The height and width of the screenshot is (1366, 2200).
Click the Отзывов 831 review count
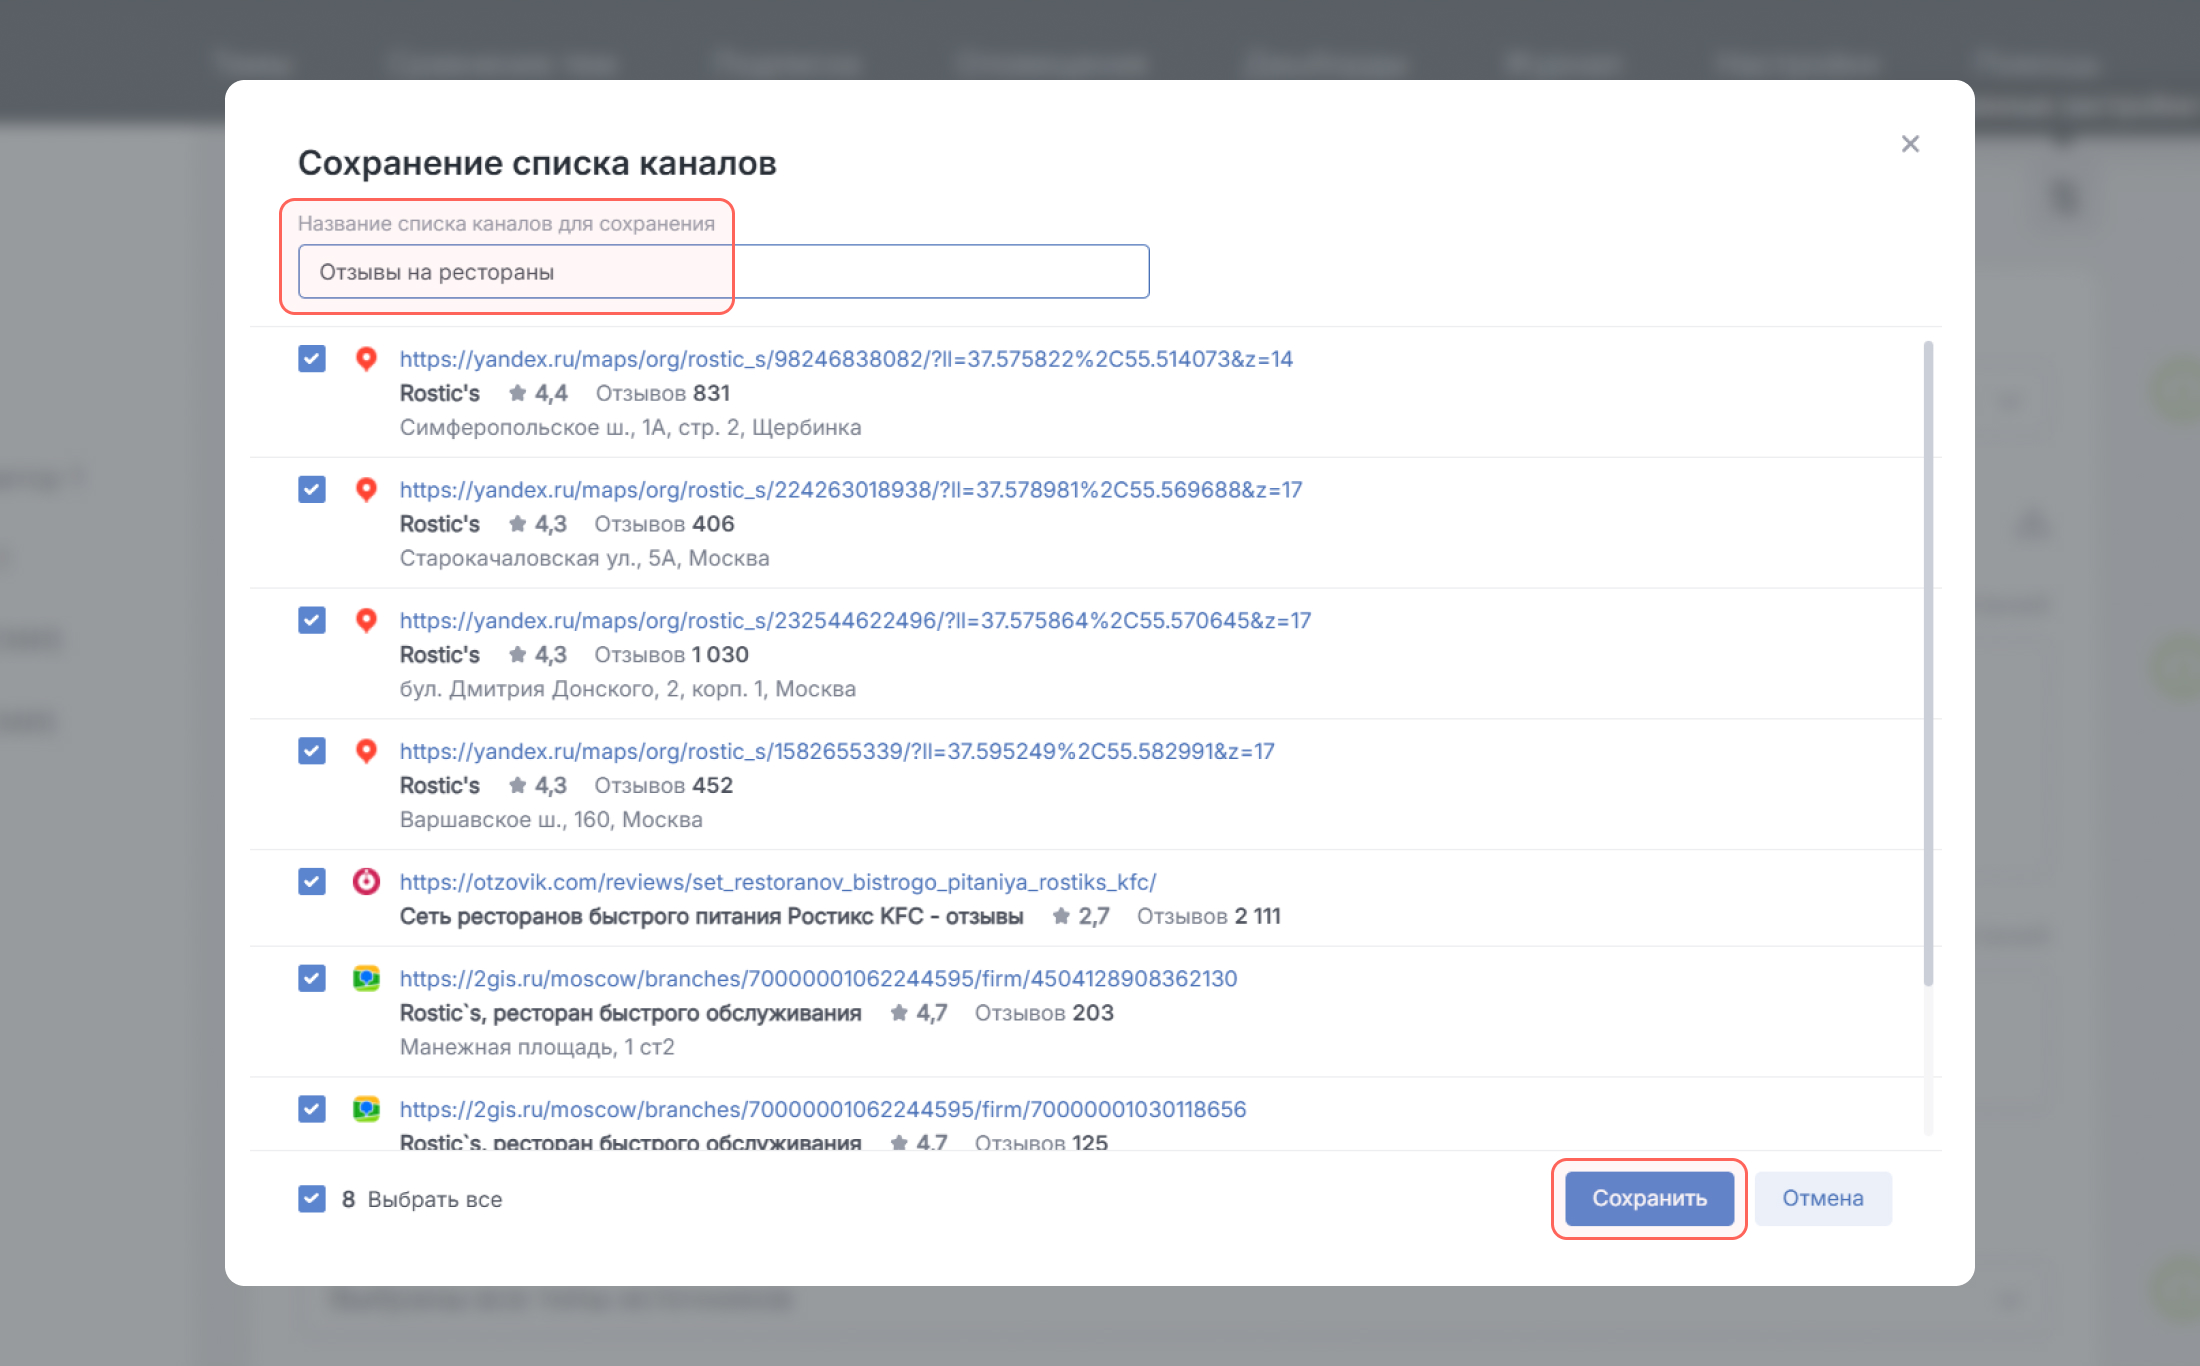(663, 393)
